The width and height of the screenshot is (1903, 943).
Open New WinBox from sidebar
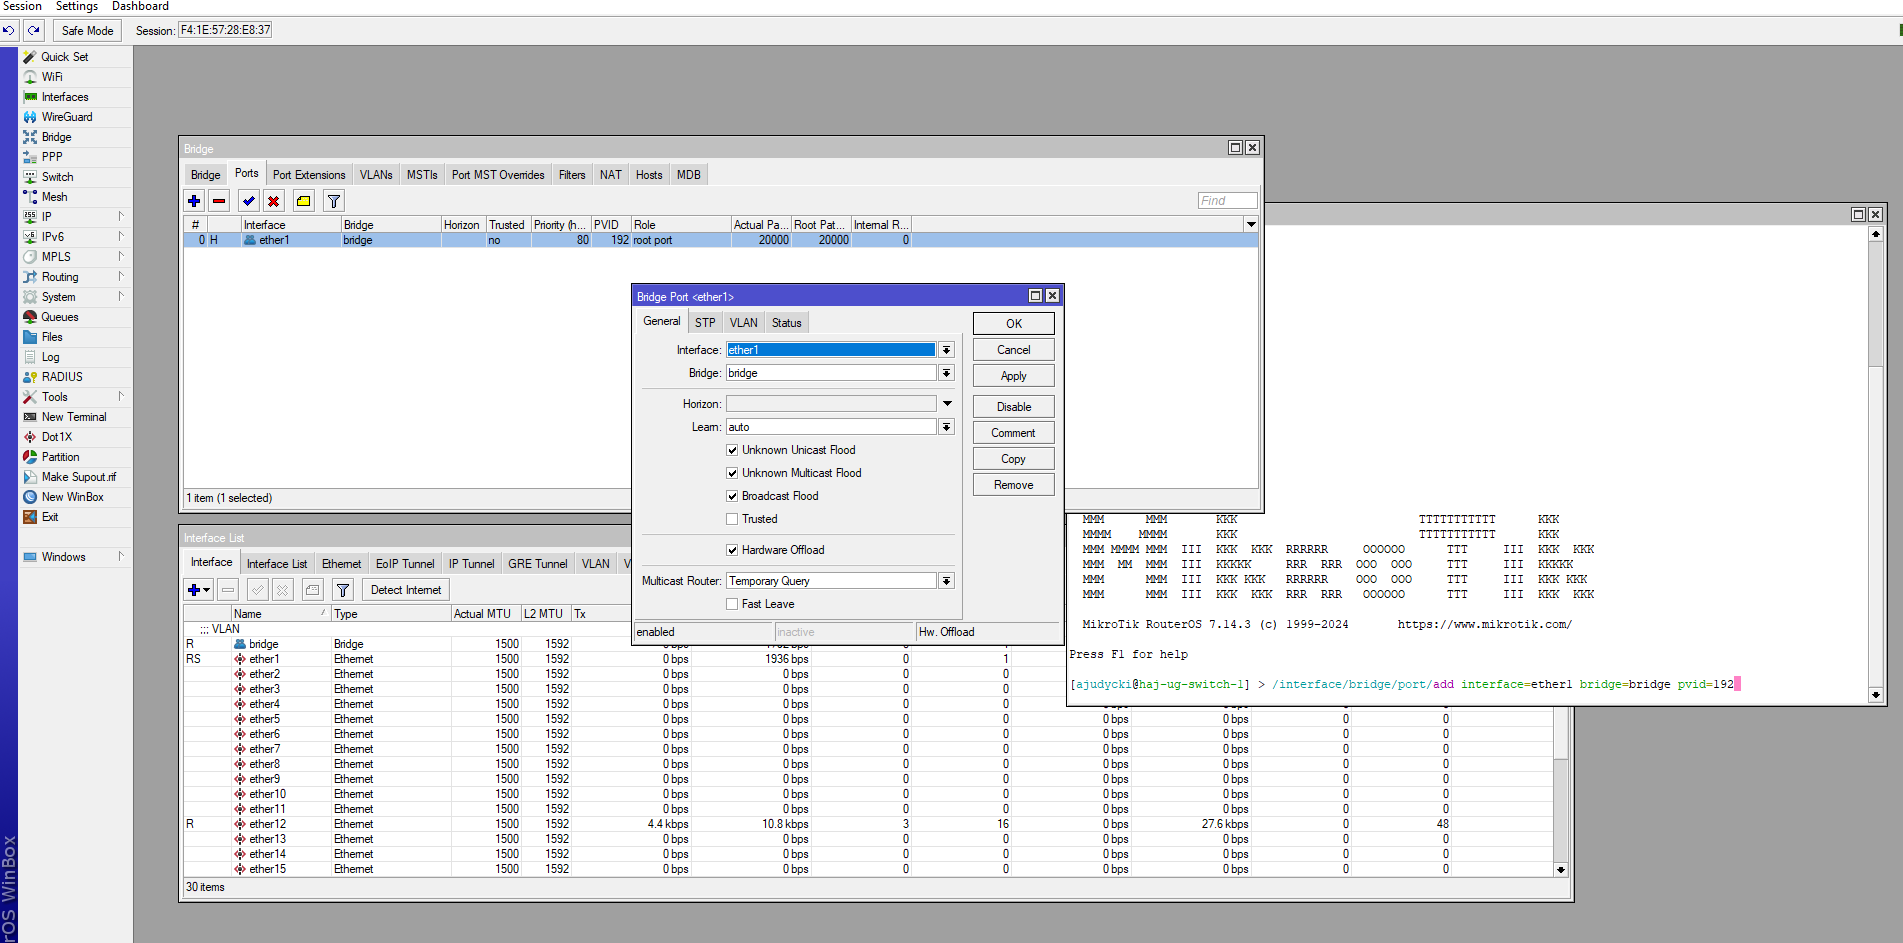click(x=72, y=497)
